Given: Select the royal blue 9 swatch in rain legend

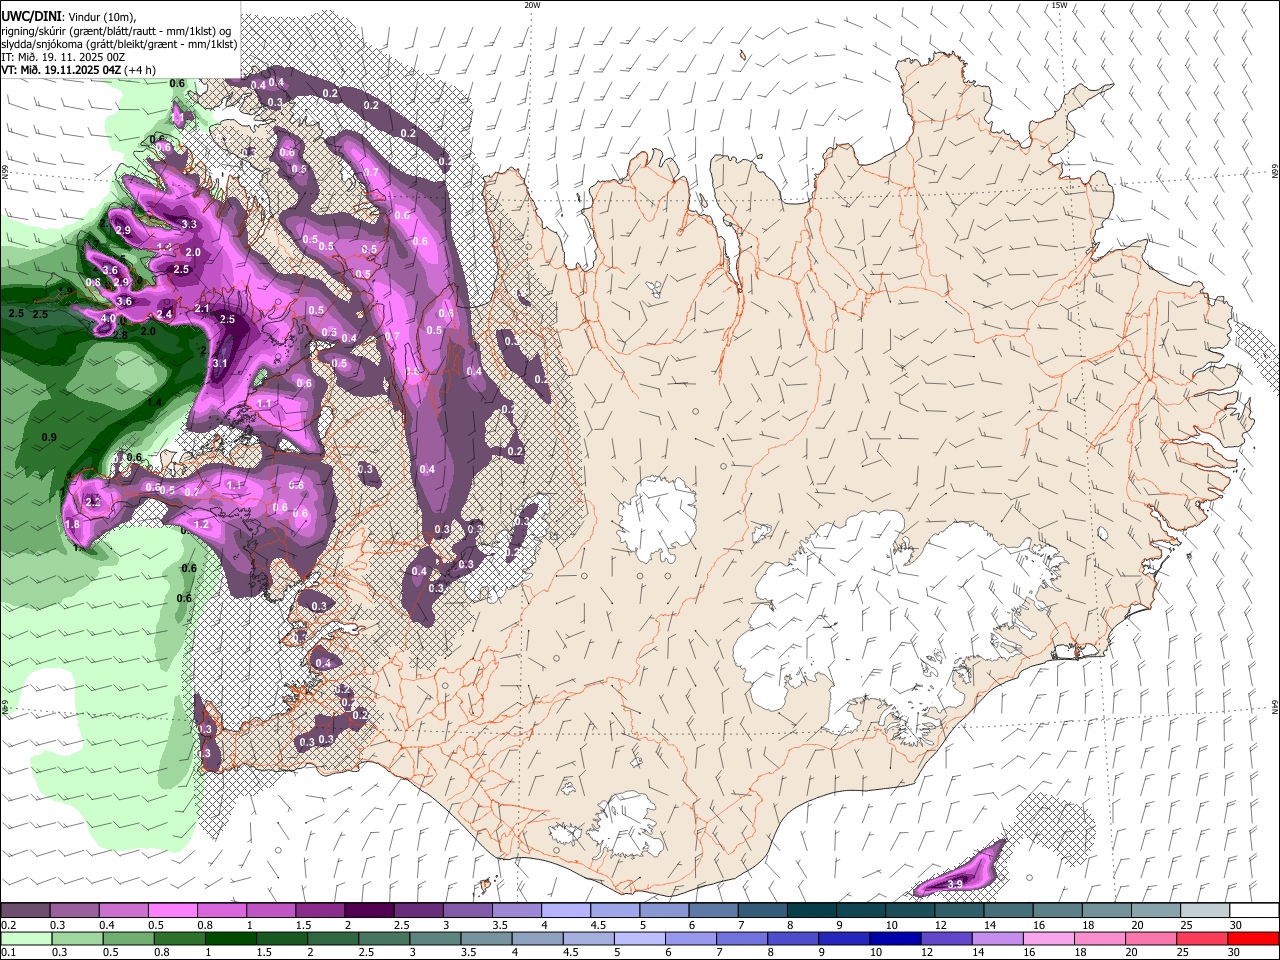Looking at the screenshot, I should tap(843, 938).
